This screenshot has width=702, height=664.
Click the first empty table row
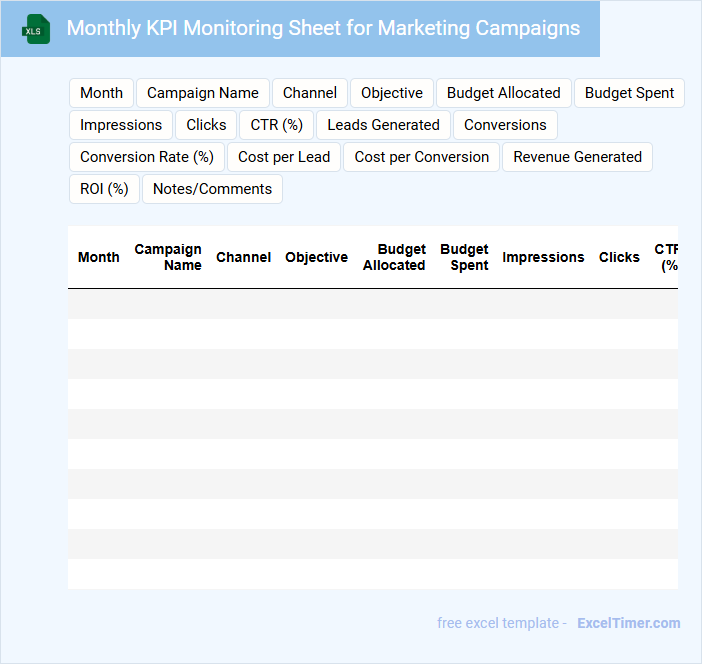tap(372, 304)
